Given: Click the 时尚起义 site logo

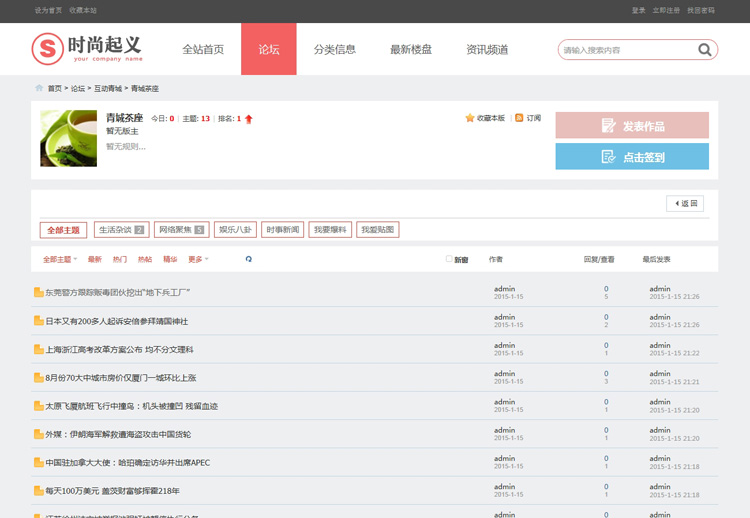Looking at the screenshot, I should 88,48.
